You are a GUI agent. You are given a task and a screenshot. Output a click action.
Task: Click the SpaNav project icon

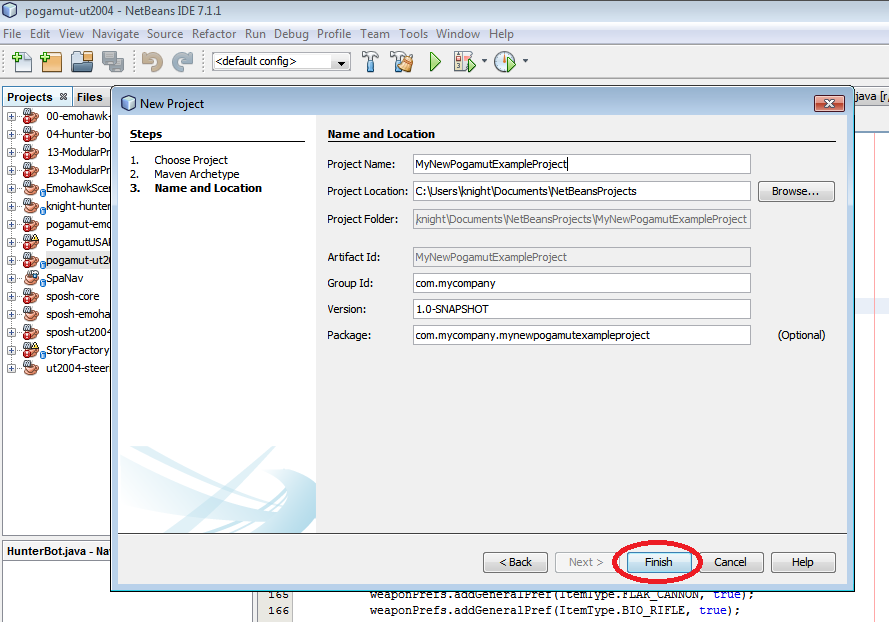click(x=32, y=278)
